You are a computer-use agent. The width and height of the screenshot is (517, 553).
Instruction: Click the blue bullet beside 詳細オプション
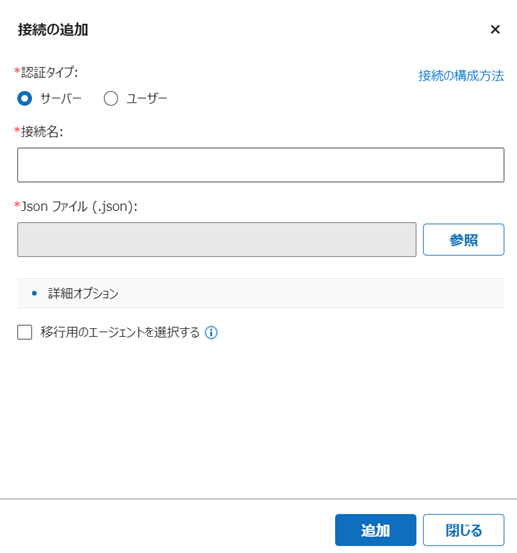(x=34, y=293)
